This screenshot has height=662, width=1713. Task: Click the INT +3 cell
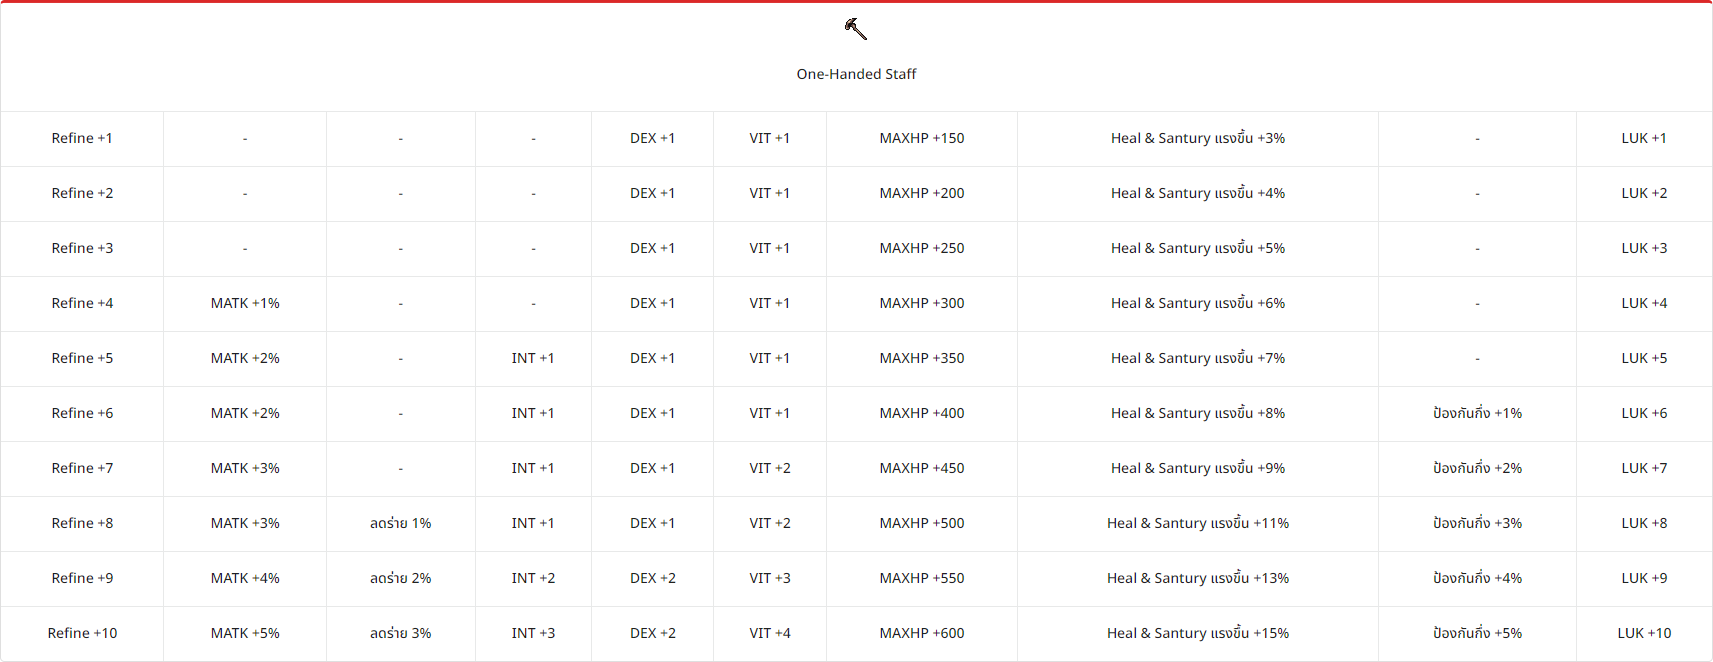coord(533,633)
